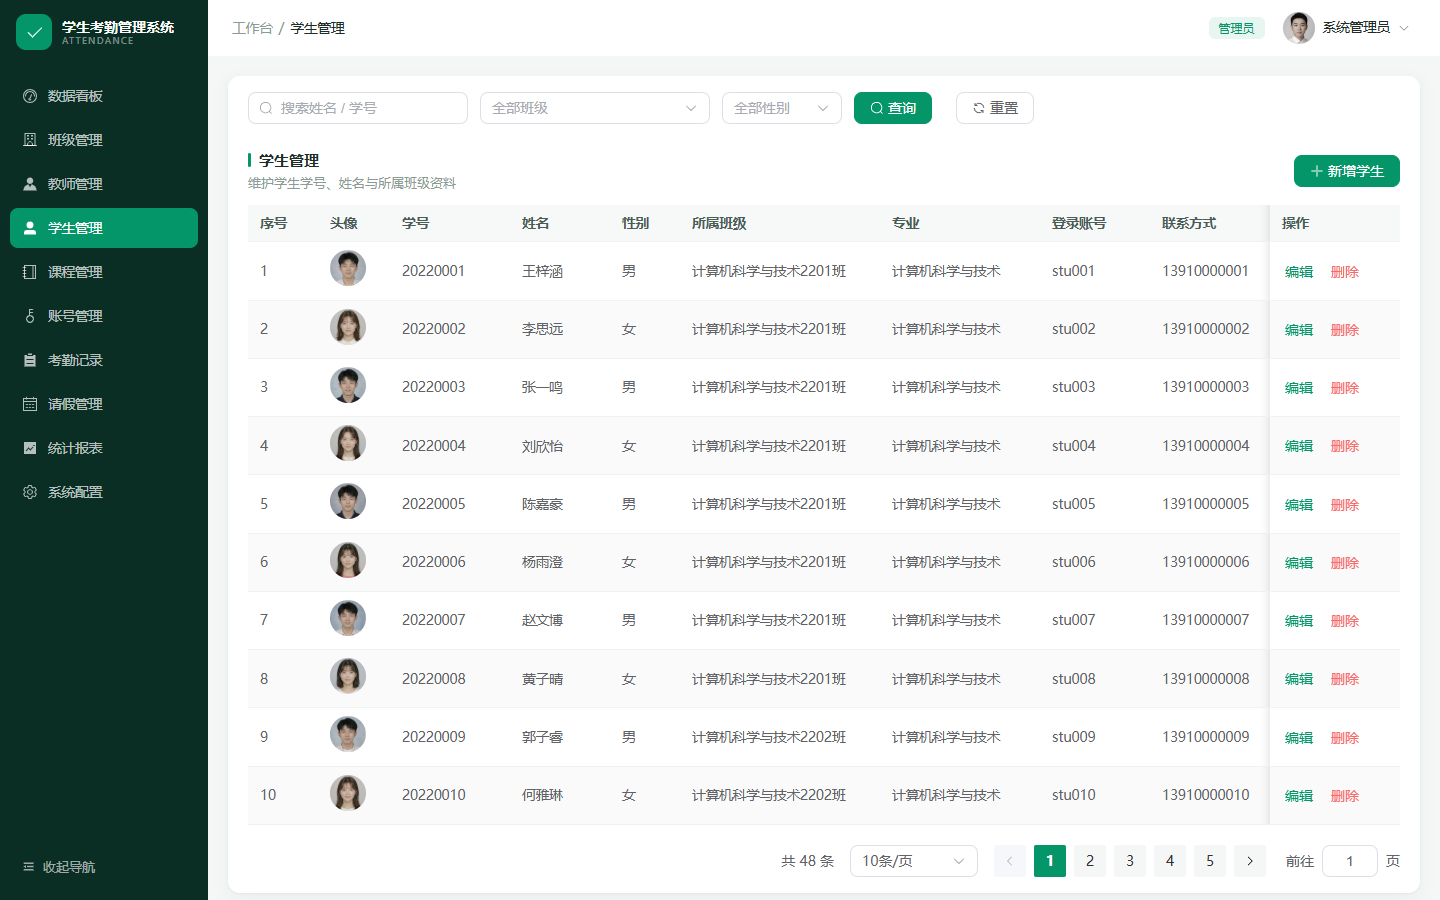This screenshot has height=900, width=1440.
Task: Select the 教师管理 person icon
Action: (x=30, y=184)
